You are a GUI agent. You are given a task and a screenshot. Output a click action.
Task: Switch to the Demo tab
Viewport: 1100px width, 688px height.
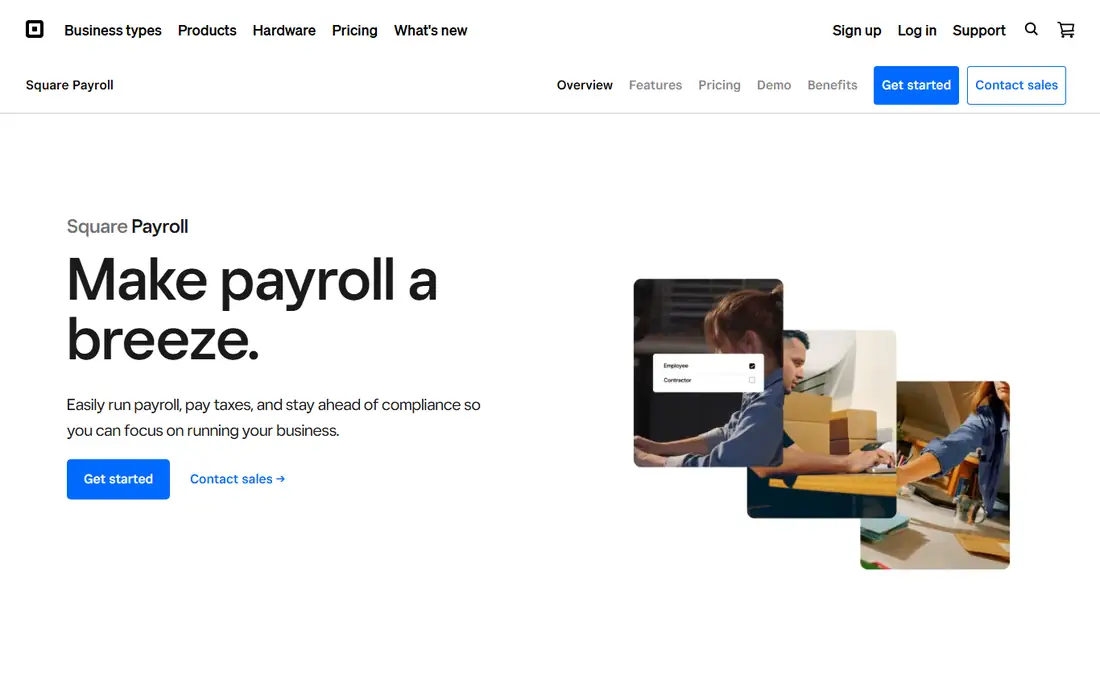pyautogui.click(x=774, y=85)
